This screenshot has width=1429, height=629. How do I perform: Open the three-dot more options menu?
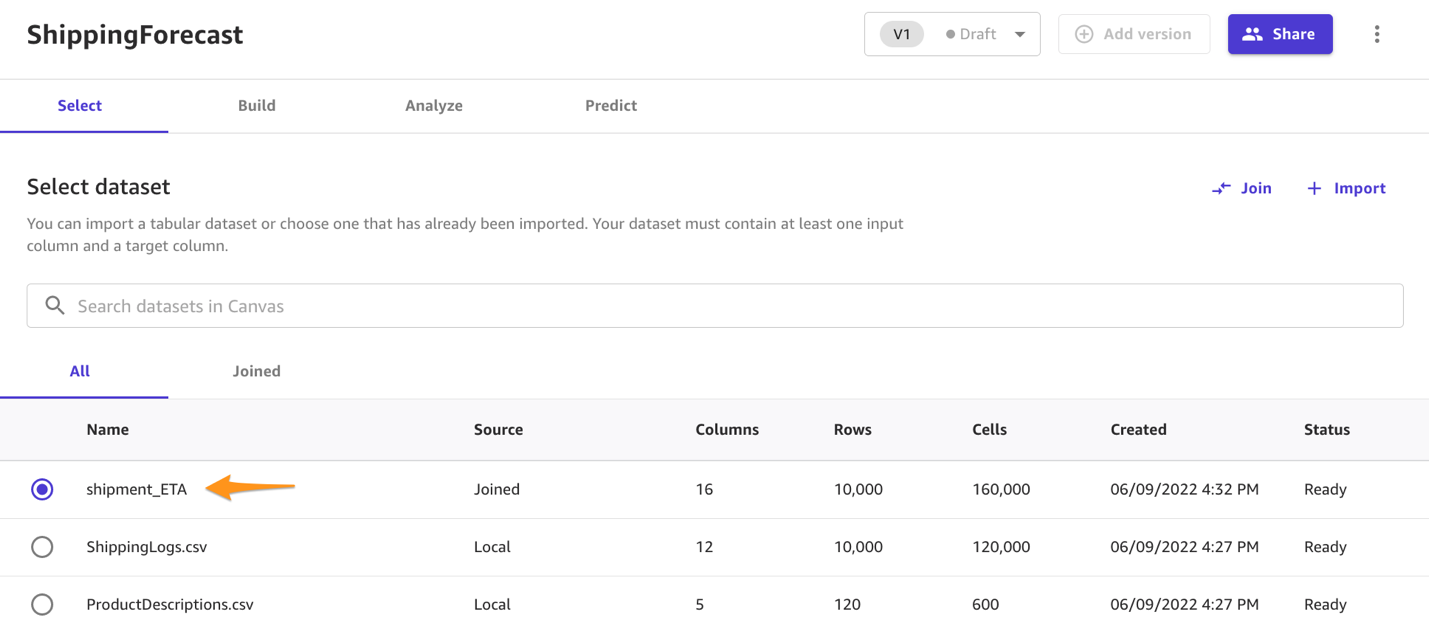point(1377,34)
